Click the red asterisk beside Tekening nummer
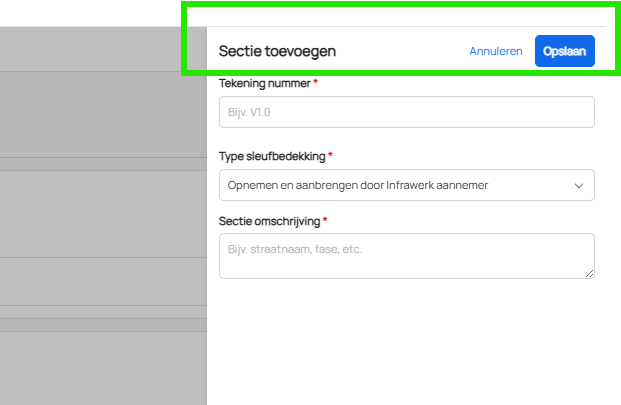621x405 pixels. point(316,83)
